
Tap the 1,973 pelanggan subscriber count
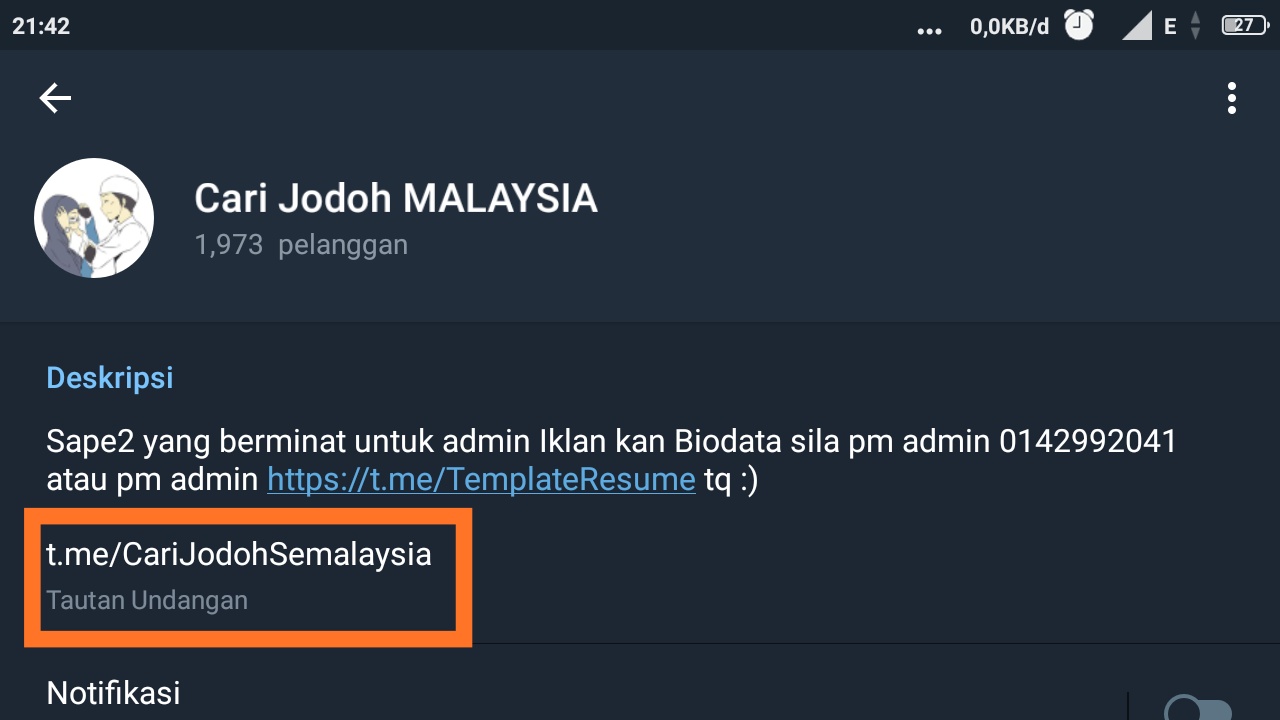301,244
